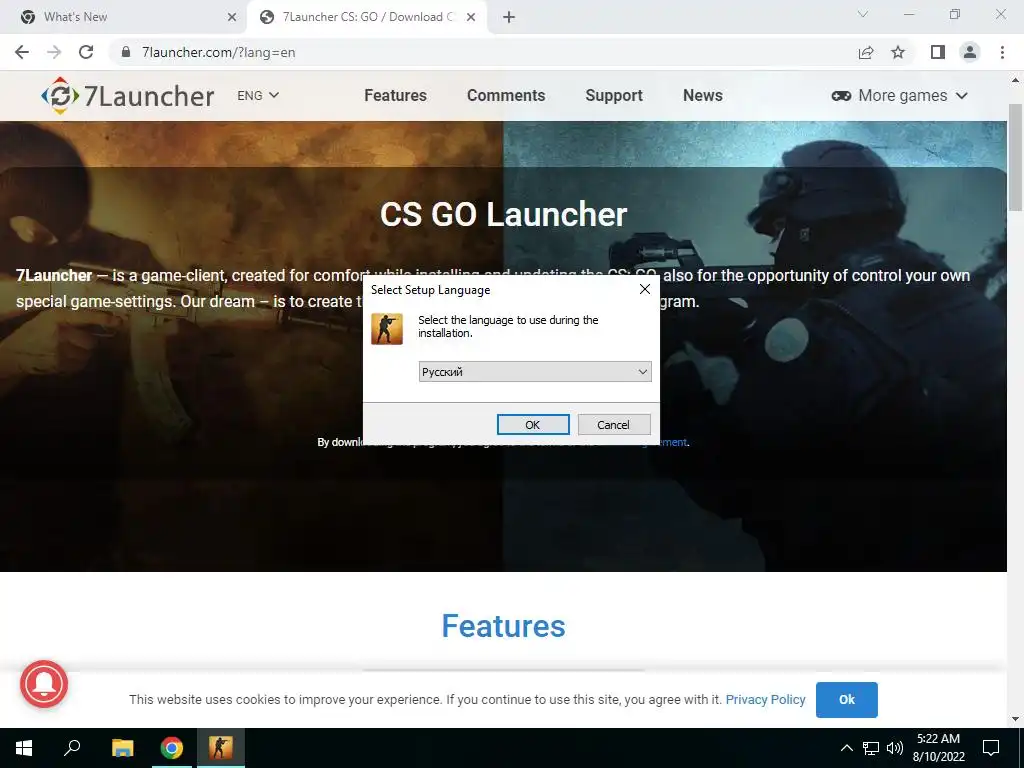Click the scrollbar down arrow

click(1015, 719)
